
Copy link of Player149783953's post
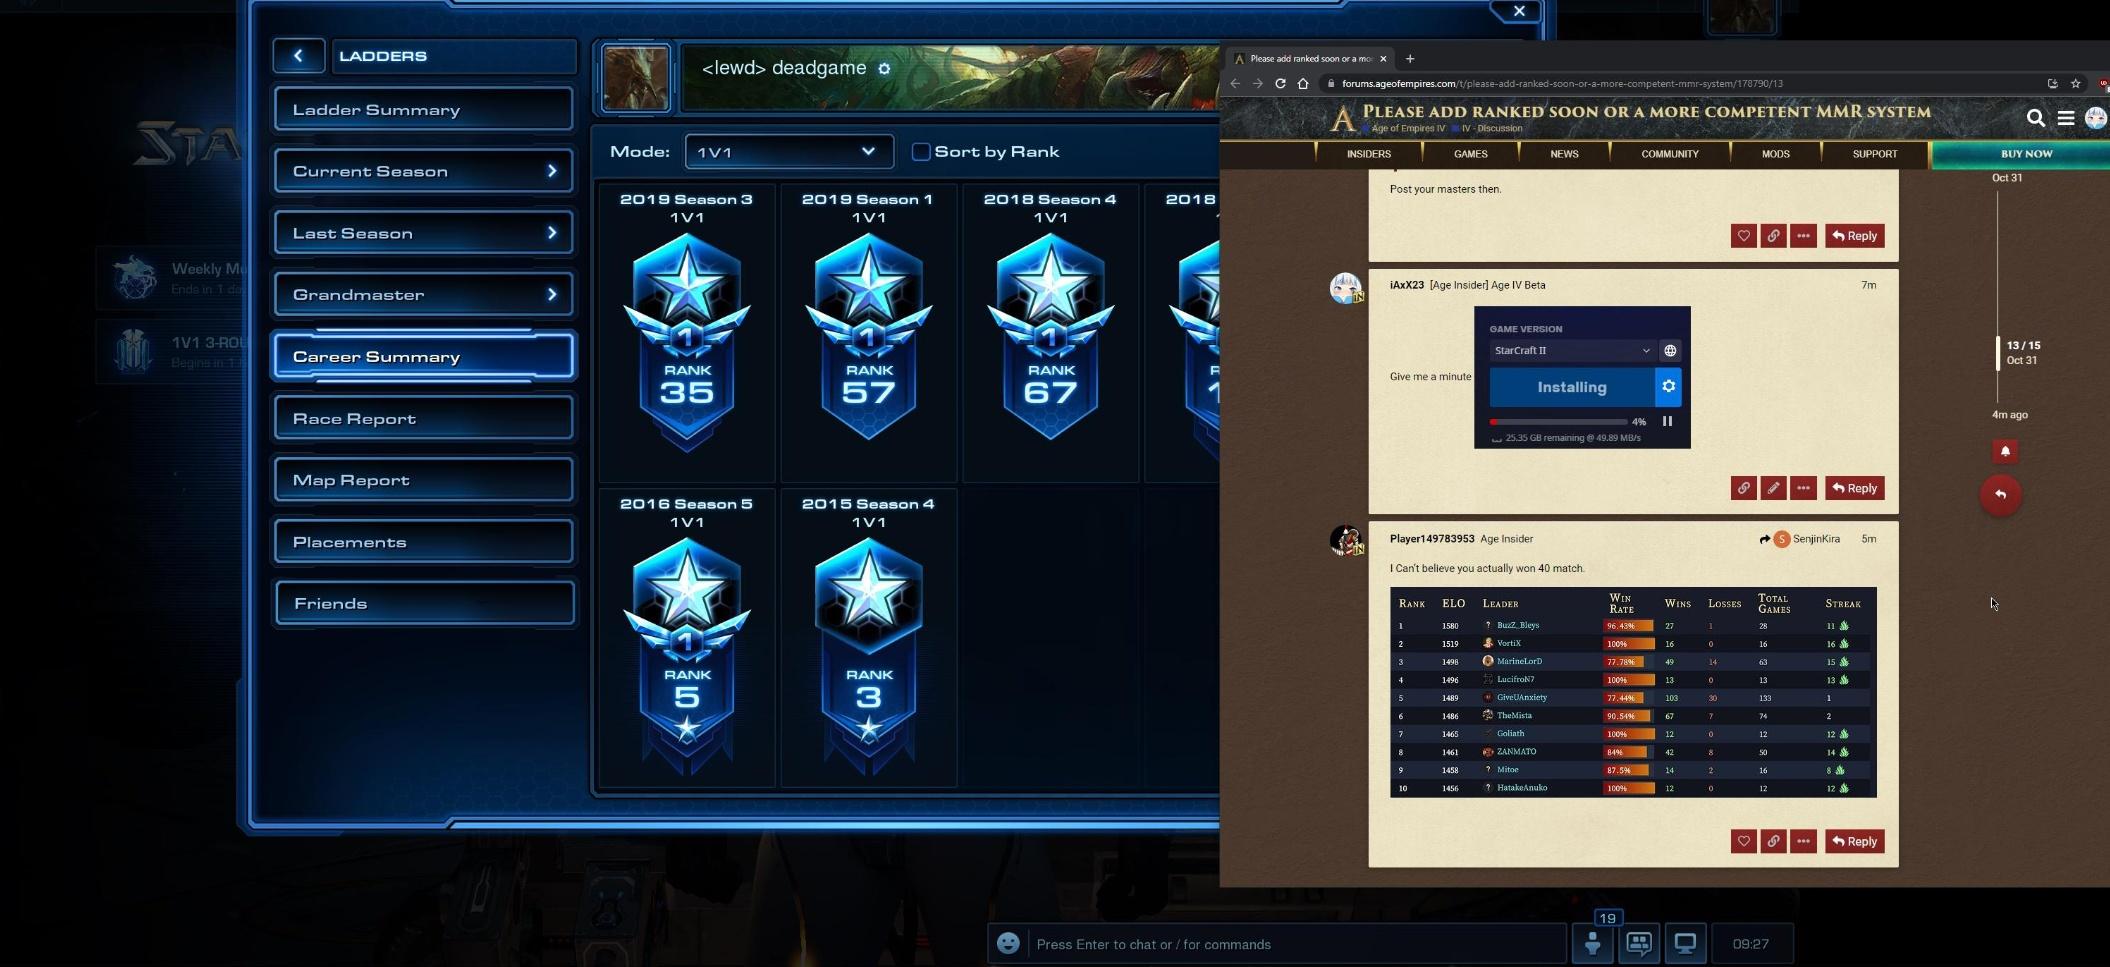point(1773,841)
